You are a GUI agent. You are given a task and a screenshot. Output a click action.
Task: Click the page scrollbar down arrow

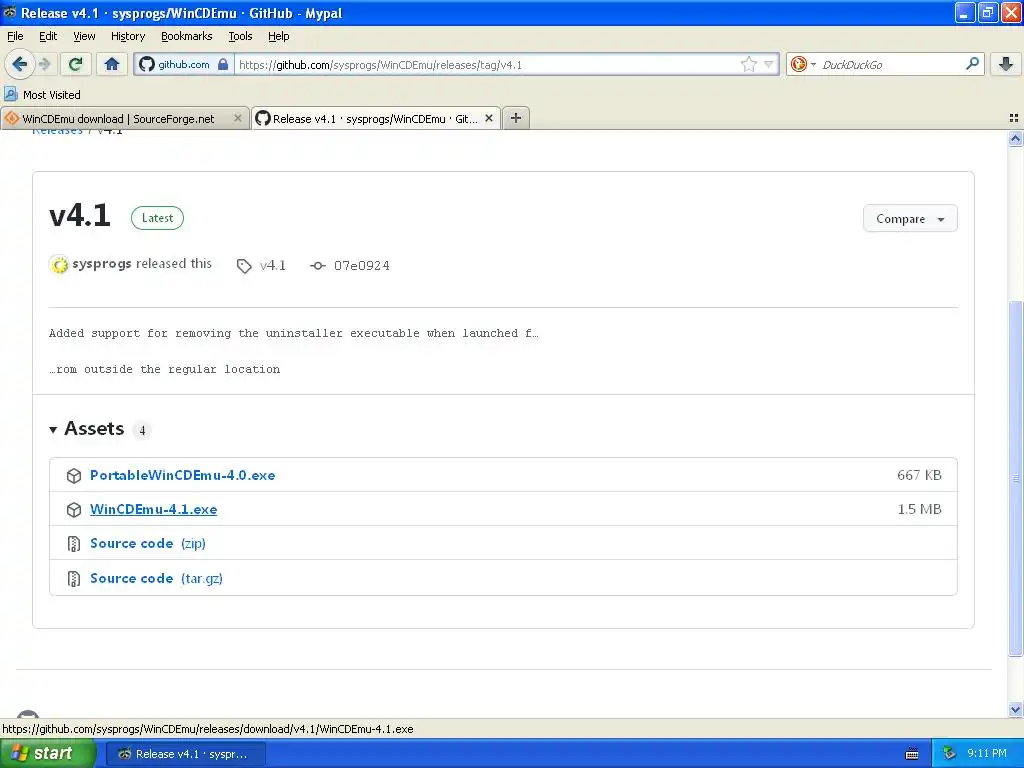click(x=1015, y=709)
